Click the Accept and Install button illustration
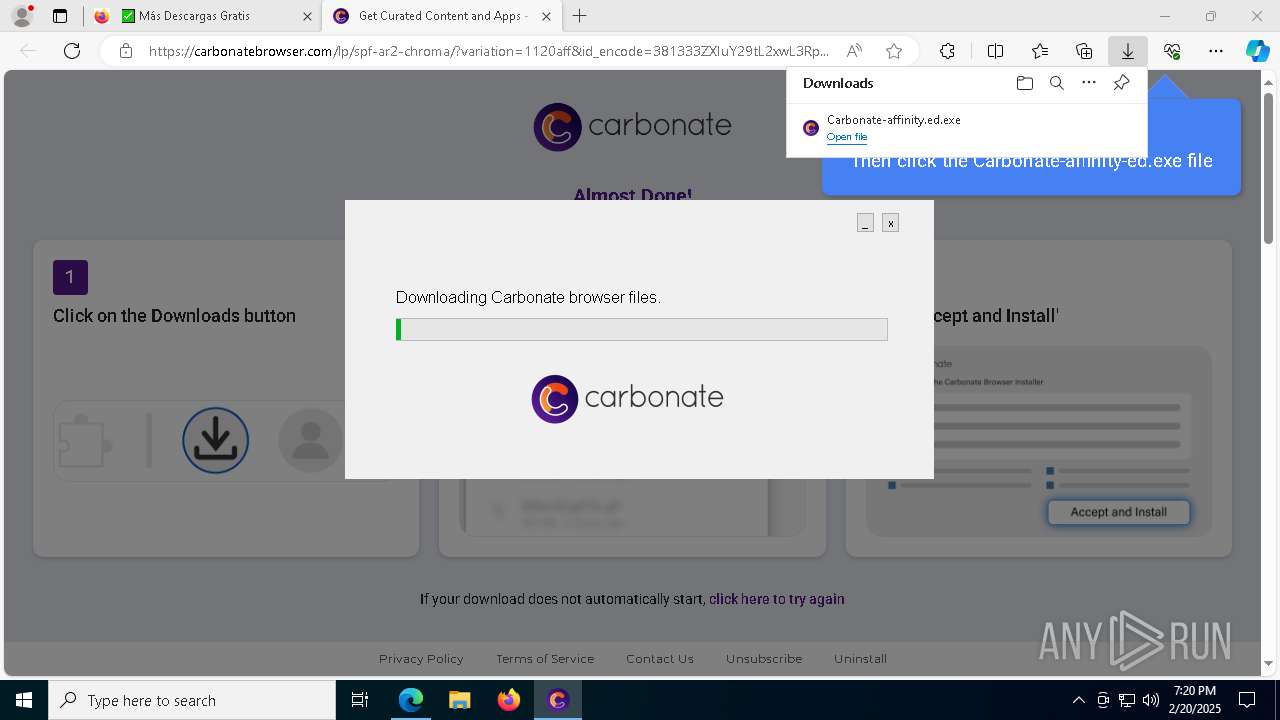This screenshot has height=720, width=1280. pos(1118,512)
